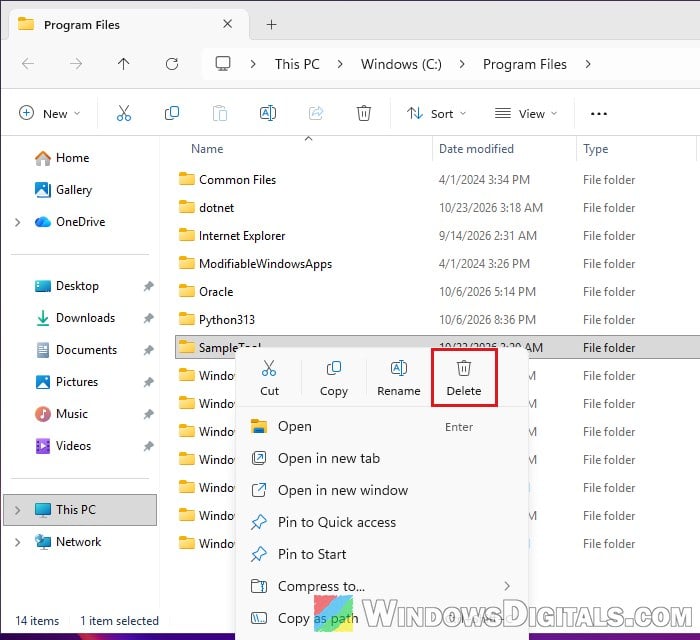The height and width of the screenshot is (640, 700).
Task: Unpin Desktop using its pin icon
Action: tap(148, 286)
